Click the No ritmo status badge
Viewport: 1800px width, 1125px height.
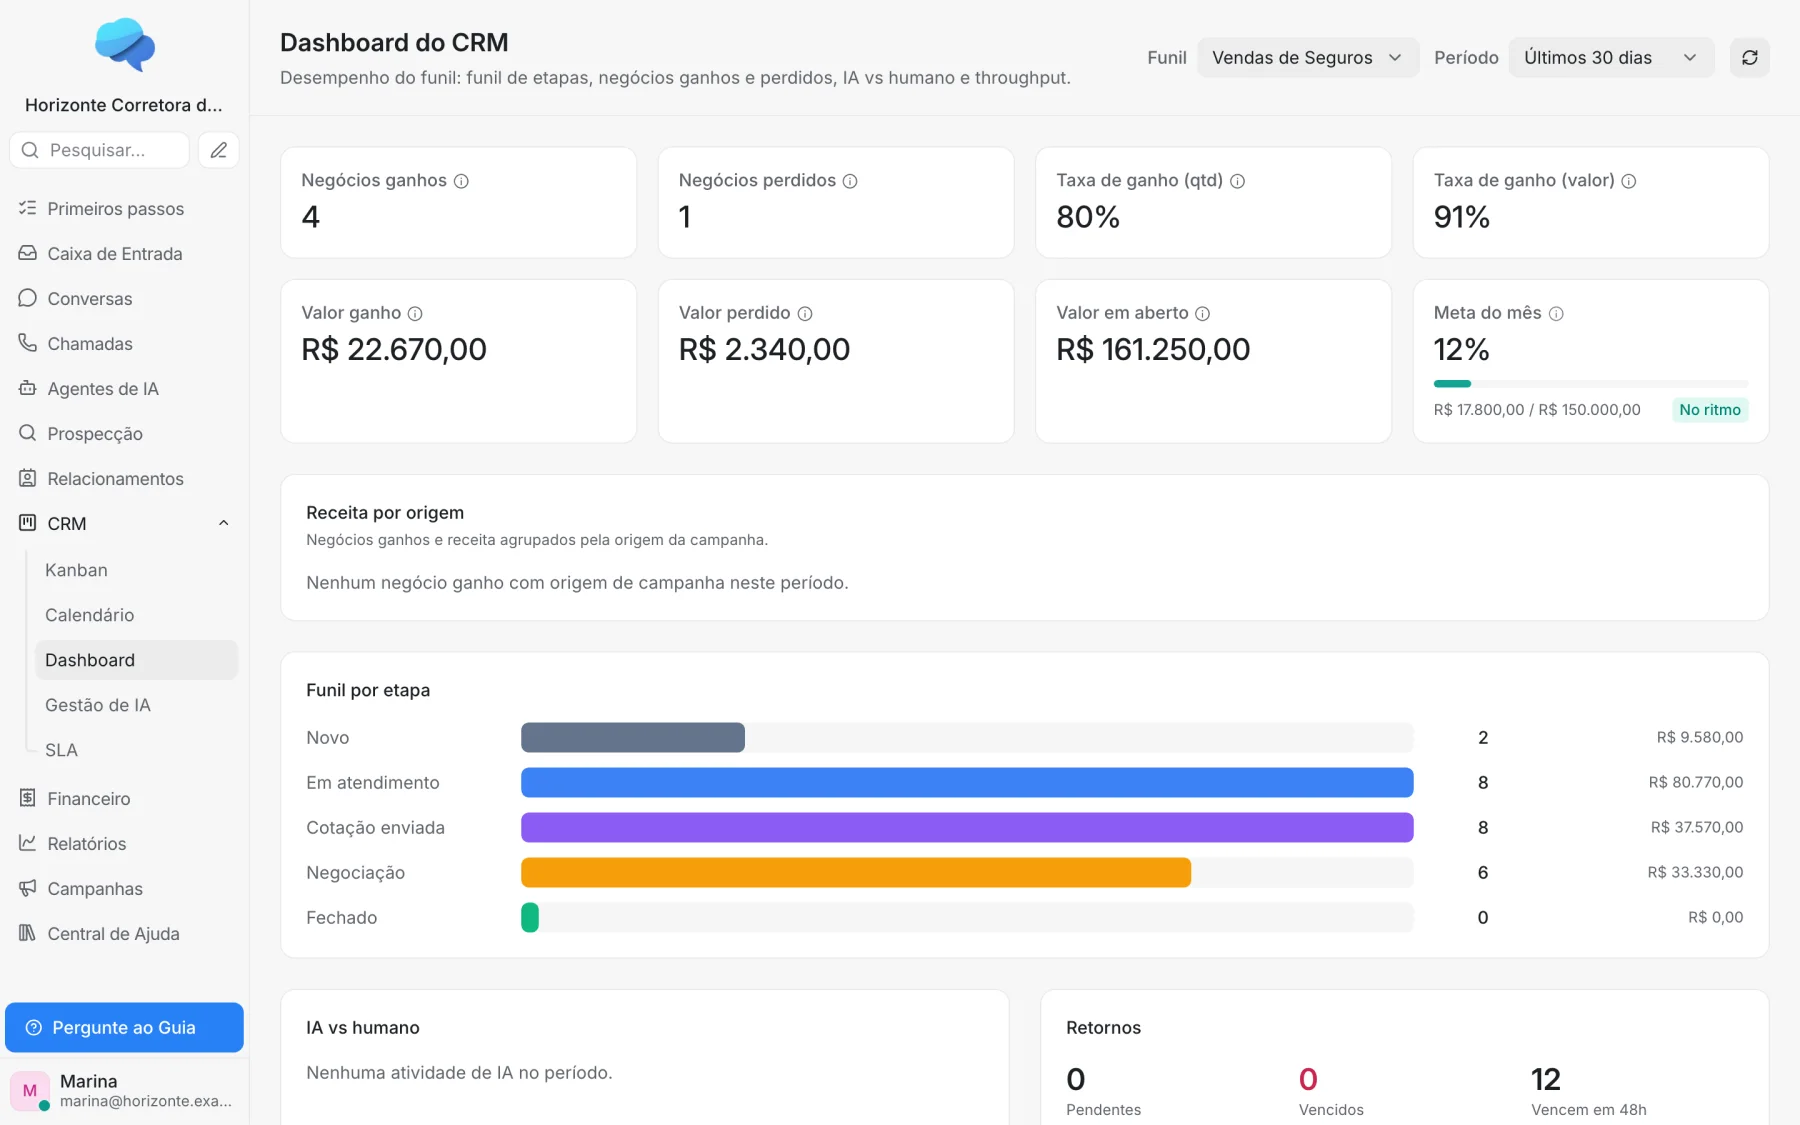coord(1710,410)
